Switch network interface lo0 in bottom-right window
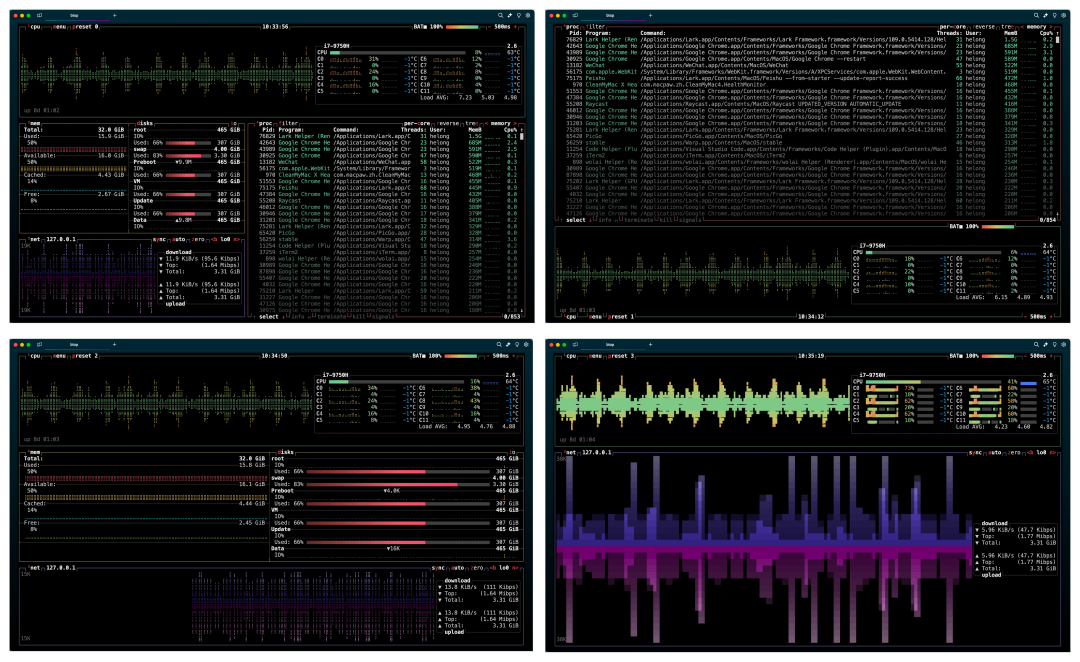1080x662 pixels. 1042,453
